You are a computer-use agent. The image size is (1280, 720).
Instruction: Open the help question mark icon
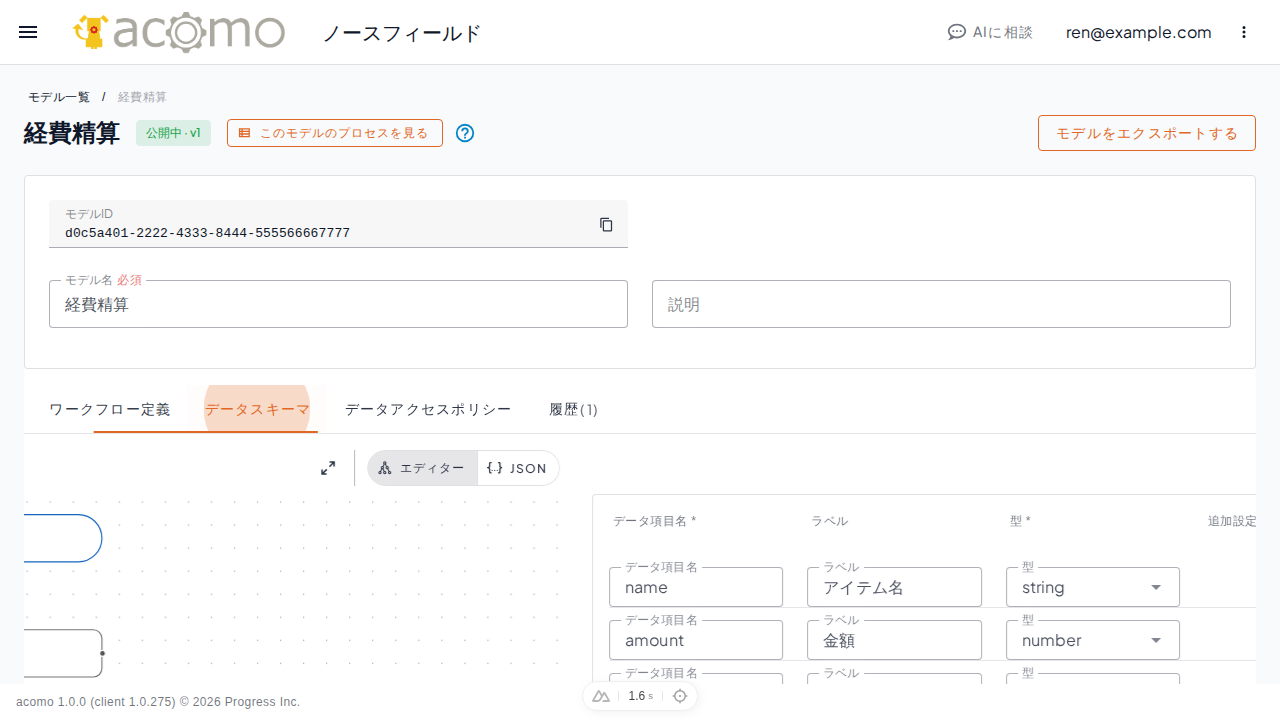(x=465, y=133)
